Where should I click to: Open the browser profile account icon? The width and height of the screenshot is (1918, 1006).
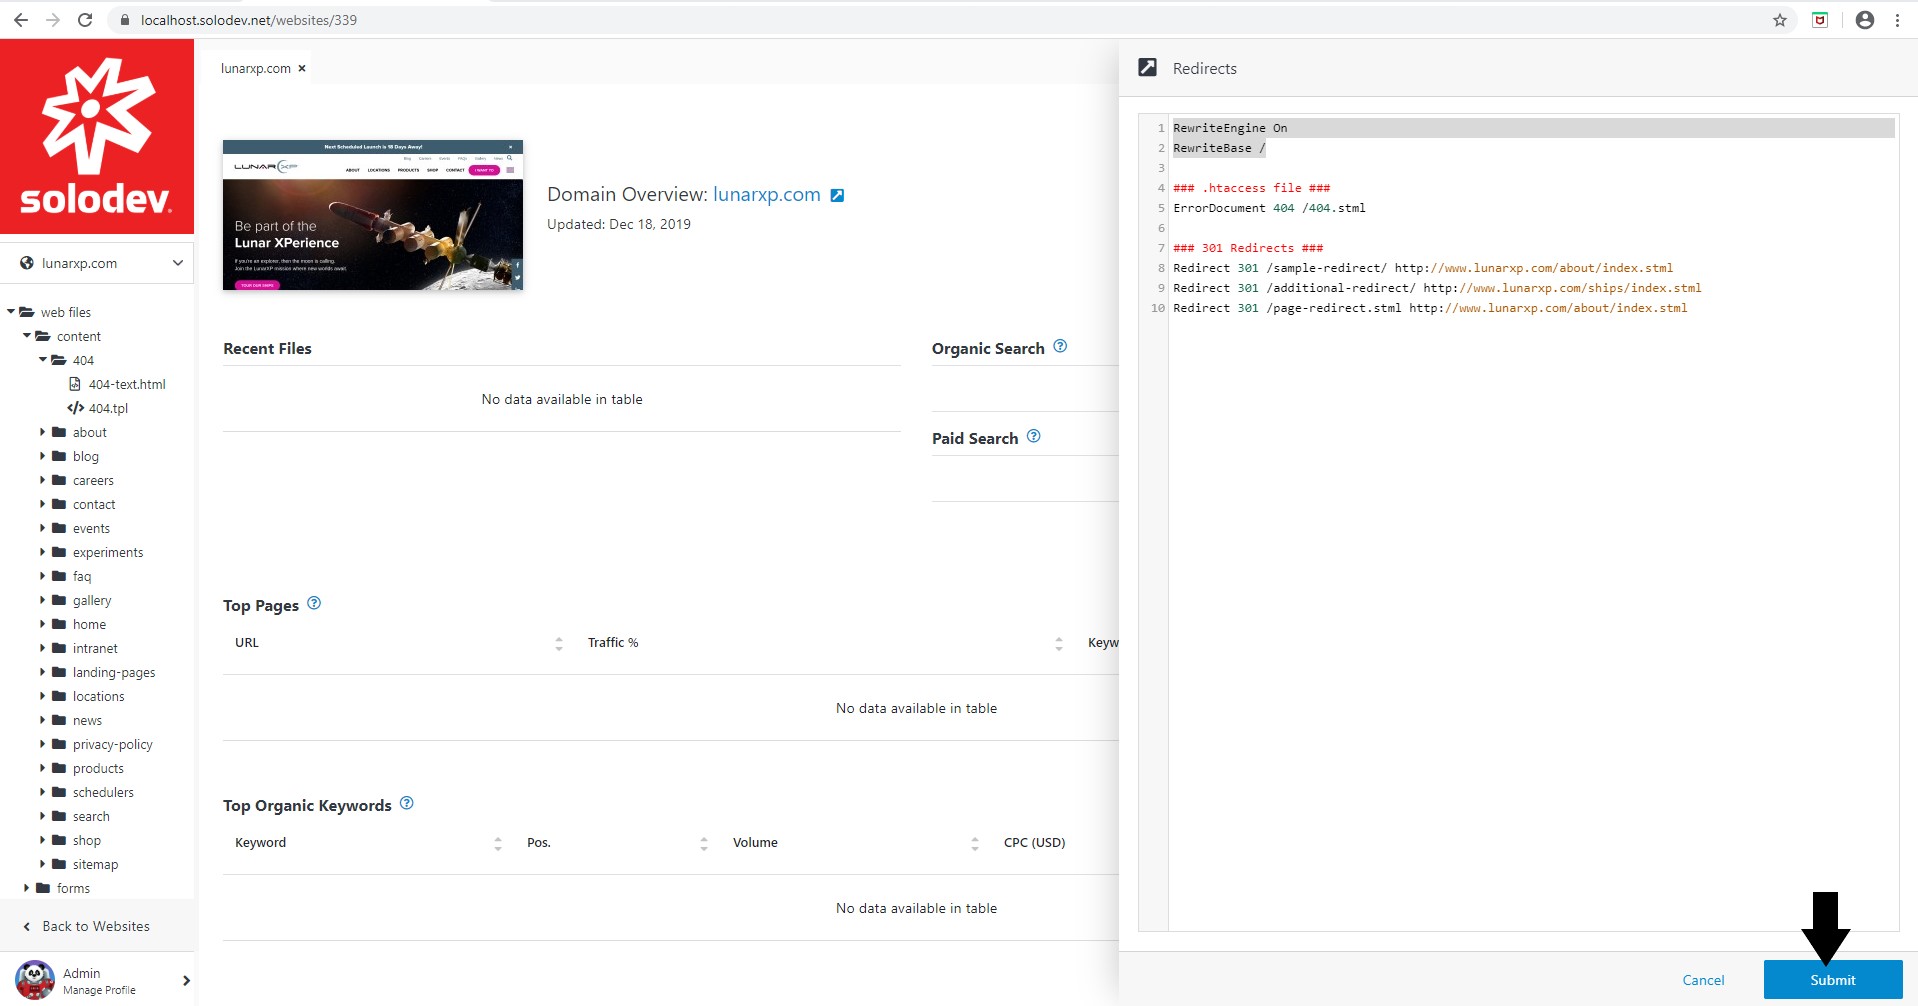click(x=1864, y=20)
